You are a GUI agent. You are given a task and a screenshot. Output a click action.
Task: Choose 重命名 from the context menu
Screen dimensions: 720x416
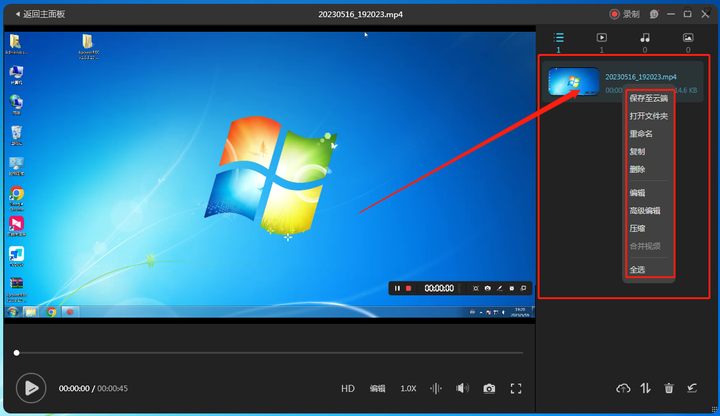[641, 134]
